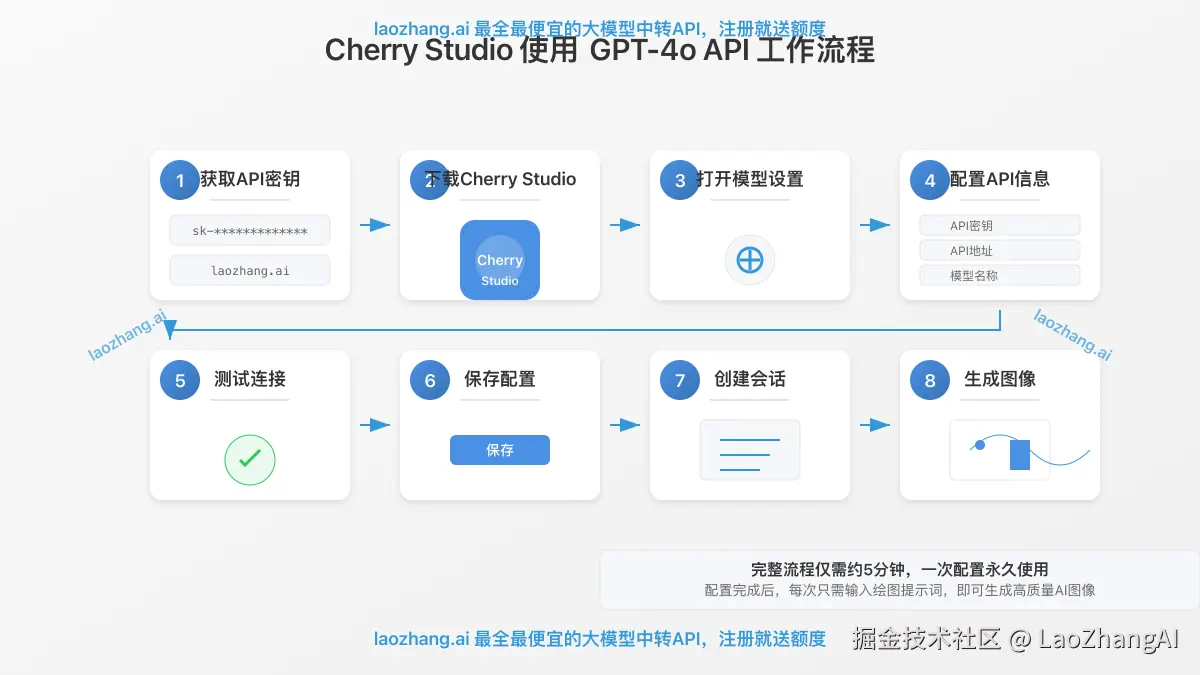
Task: Click the step 6 numbered circle
Action: (429, 380)
